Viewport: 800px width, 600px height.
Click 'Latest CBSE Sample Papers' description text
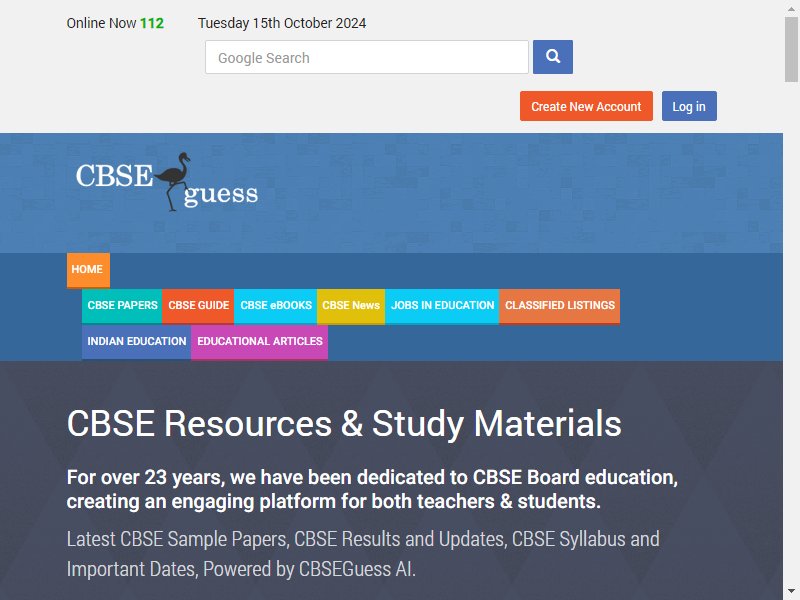363,554
